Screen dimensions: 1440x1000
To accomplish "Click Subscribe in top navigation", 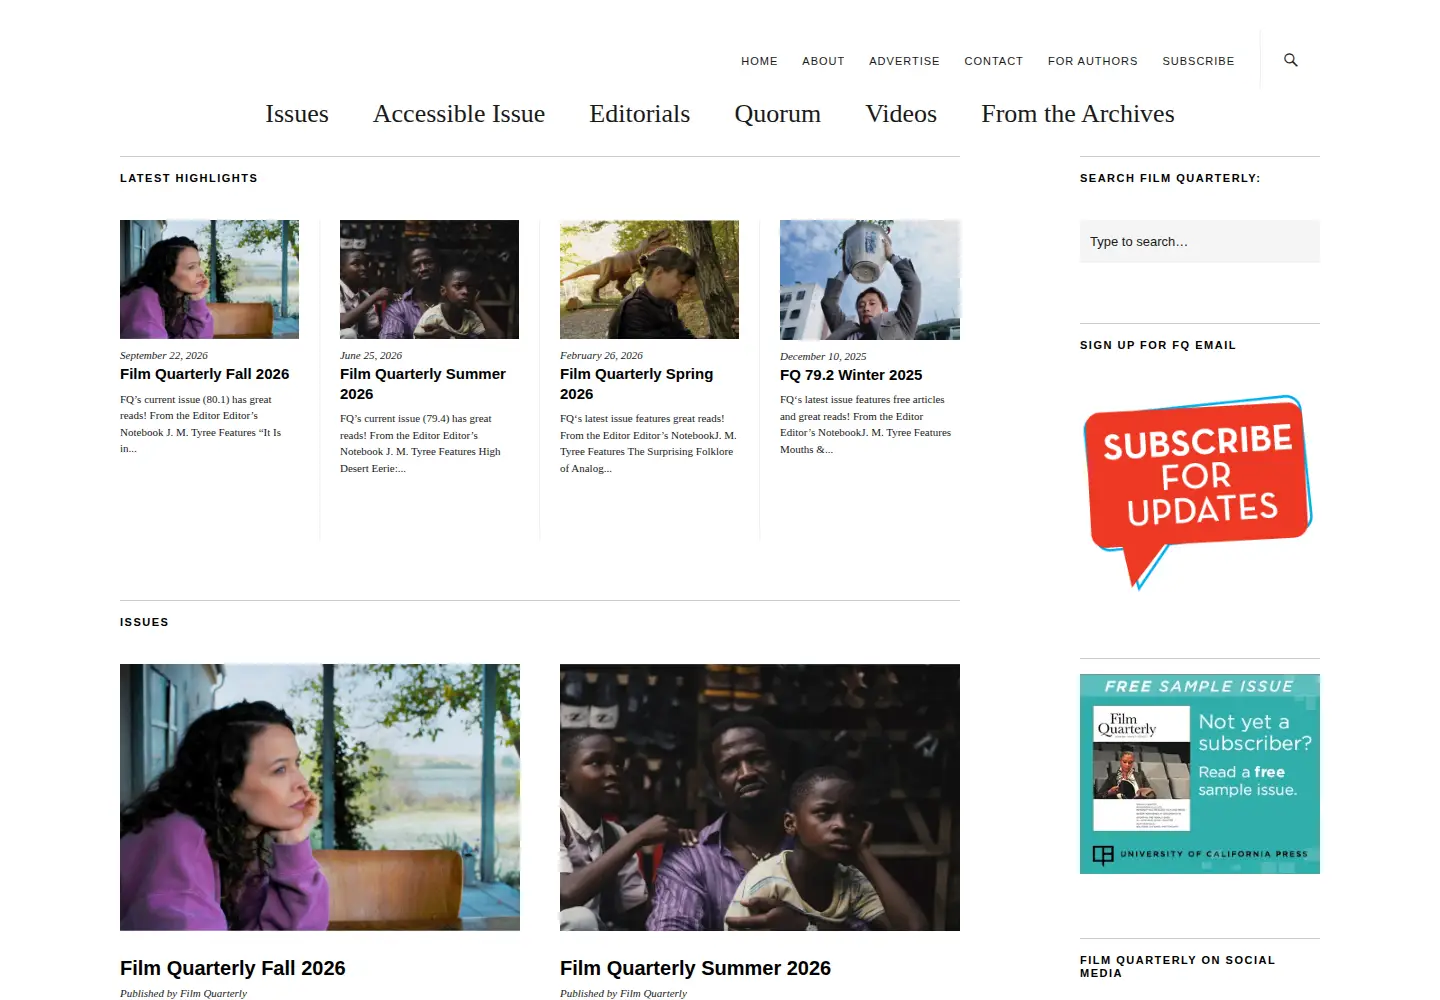I will click(x=1198, y=61).
